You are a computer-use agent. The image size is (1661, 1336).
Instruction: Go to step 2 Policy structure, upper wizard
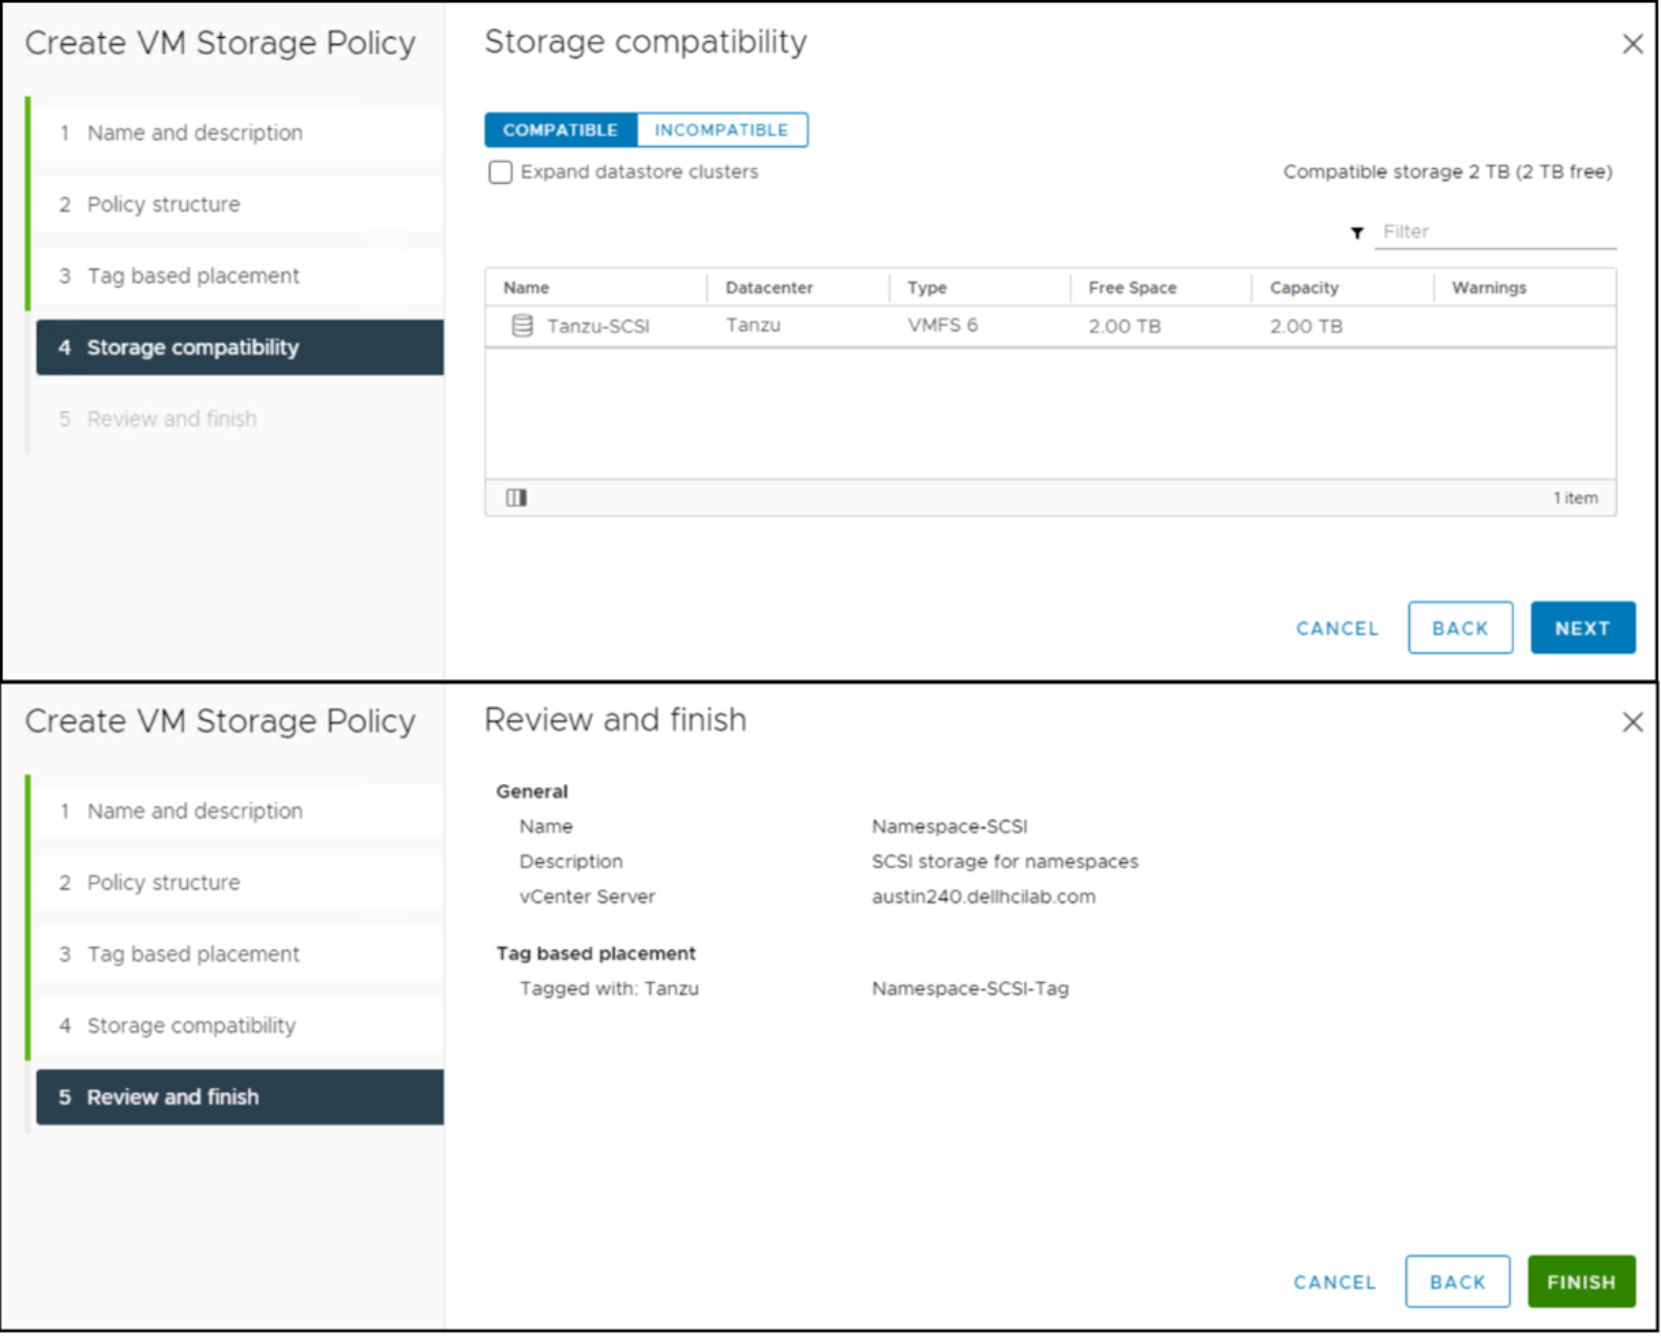(x=239, y=205)
